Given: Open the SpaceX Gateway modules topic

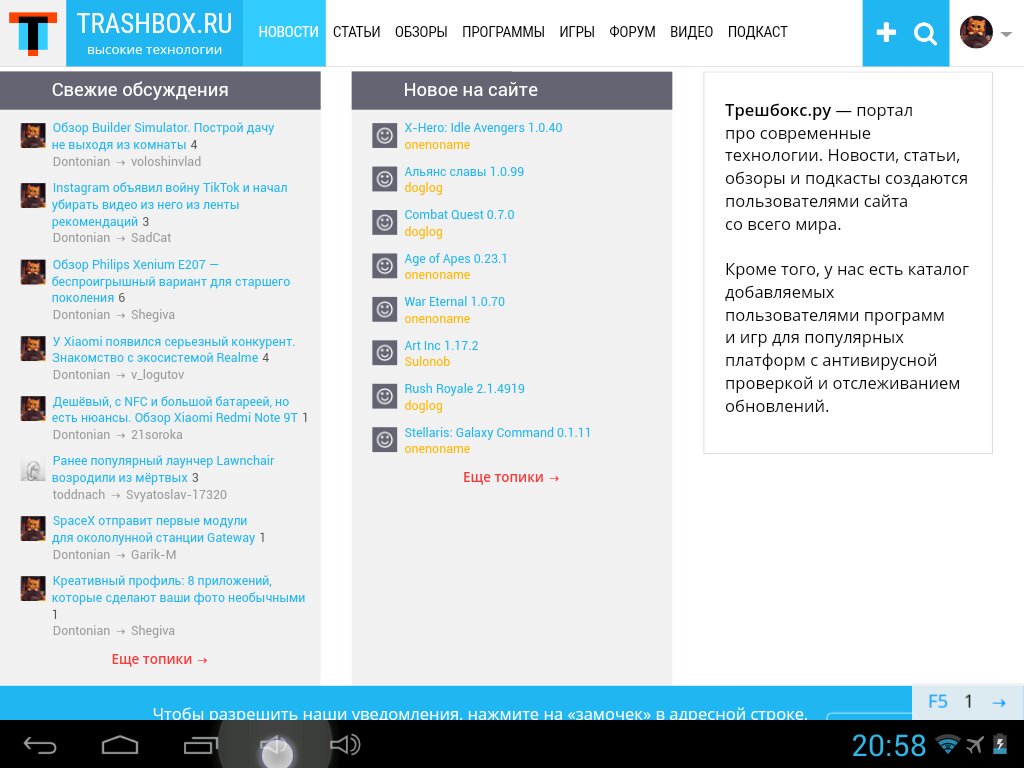Looking at the screenshot, I should (153, 529).
